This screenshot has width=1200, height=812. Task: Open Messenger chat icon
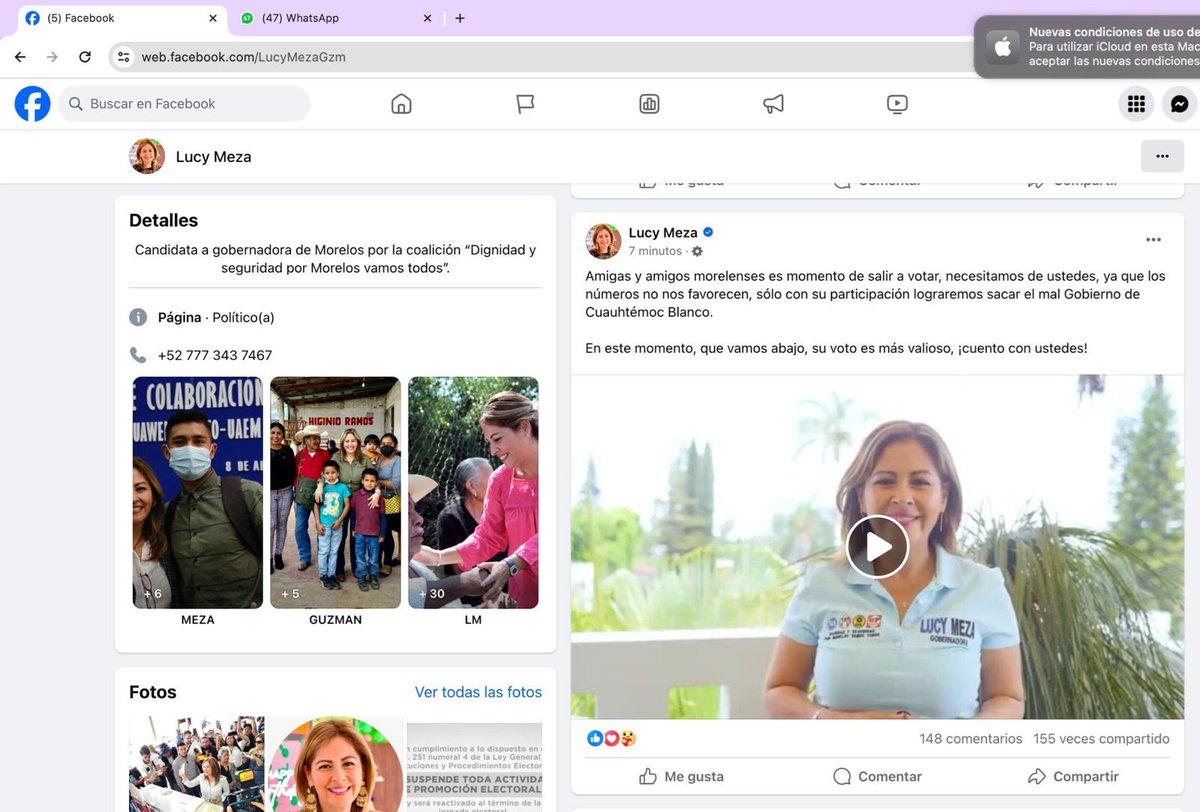[1180, 104]
